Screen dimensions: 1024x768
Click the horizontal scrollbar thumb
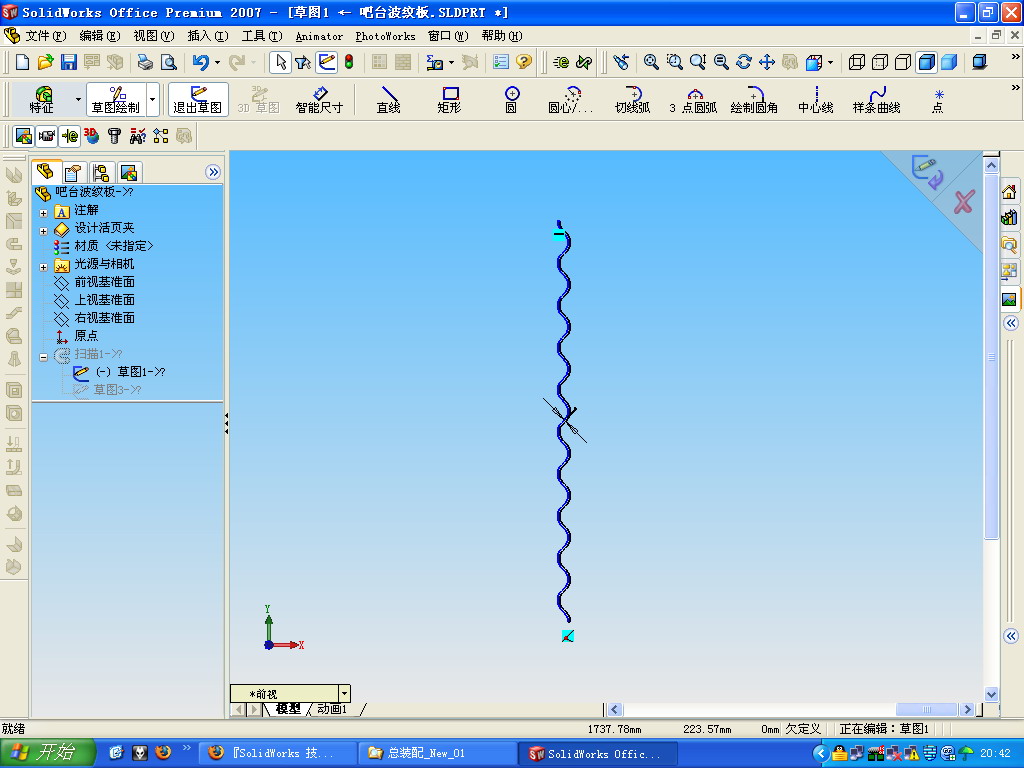(x=926, y=709)
